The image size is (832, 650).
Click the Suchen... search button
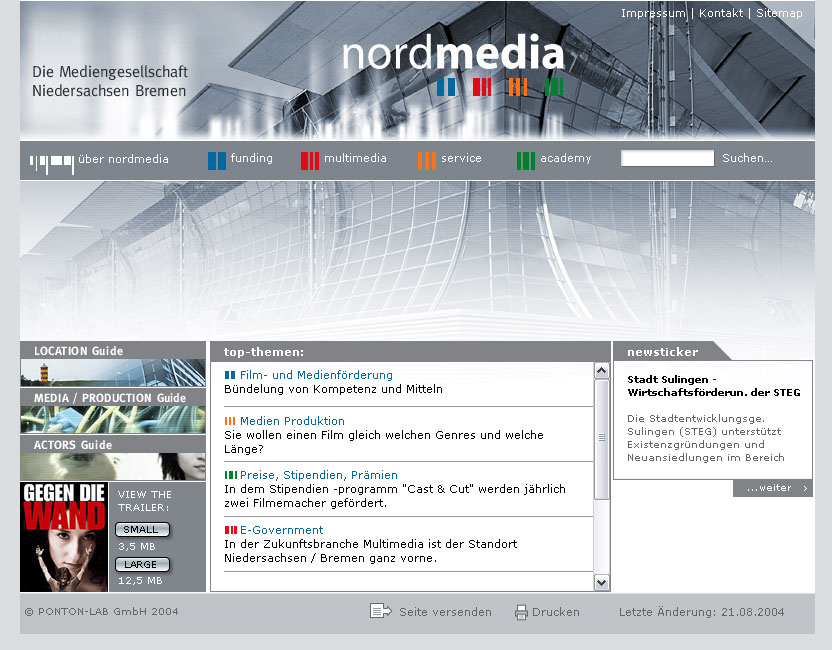click(747, 158)
